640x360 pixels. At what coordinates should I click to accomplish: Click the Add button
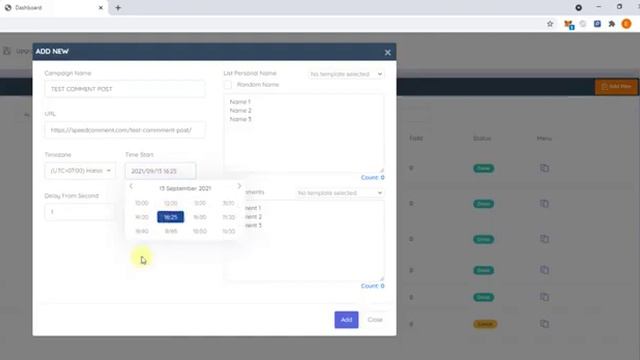click(346, 320)
